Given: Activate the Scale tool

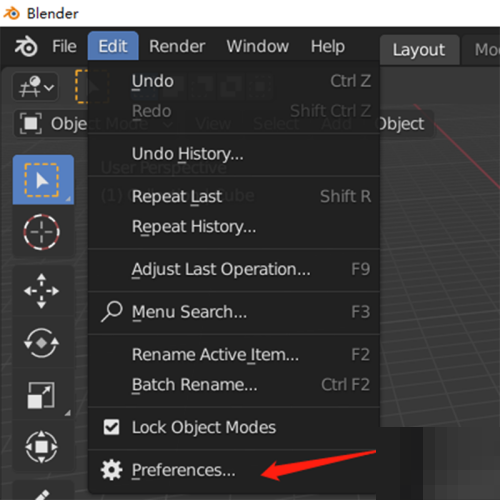Looking at the screenshot, I should click(42, 395).
